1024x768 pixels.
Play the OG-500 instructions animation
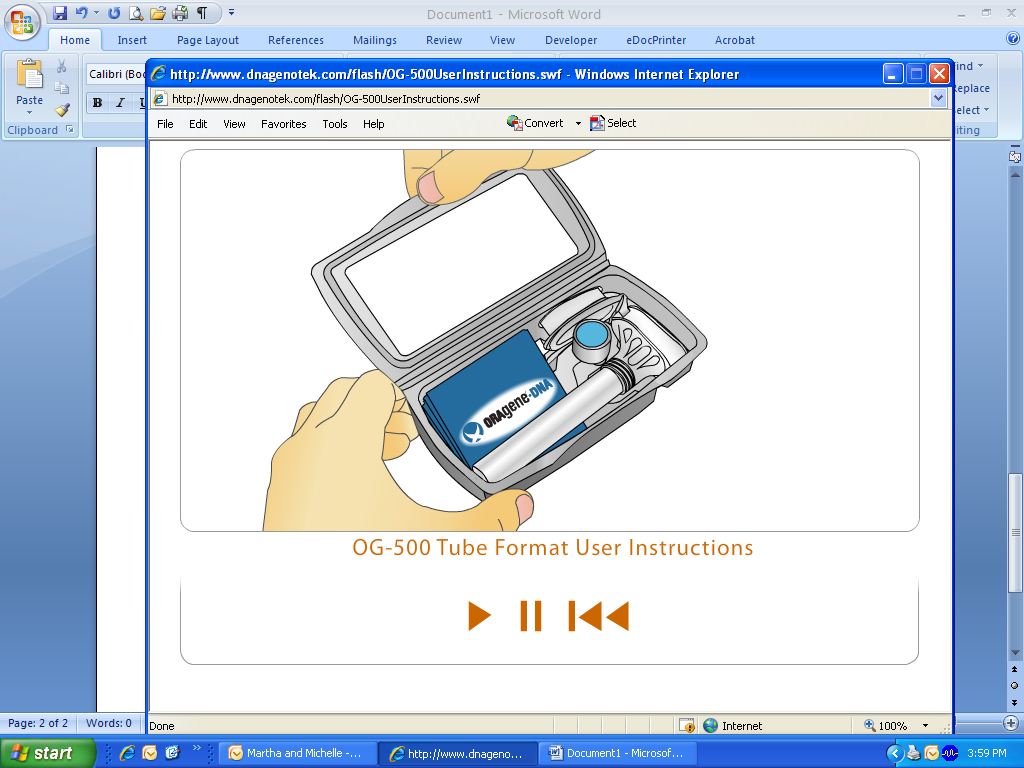(x=479, y=616)
